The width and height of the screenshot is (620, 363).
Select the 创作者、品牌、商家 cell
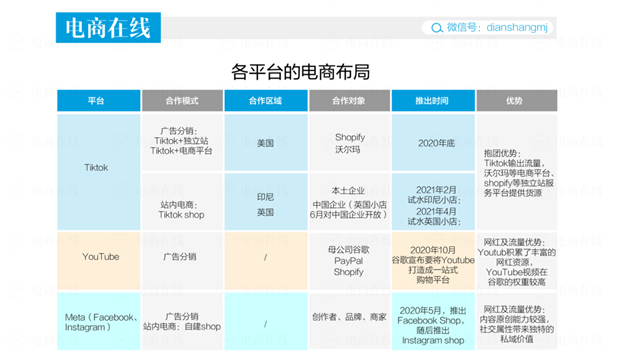(x=349, y=321)
